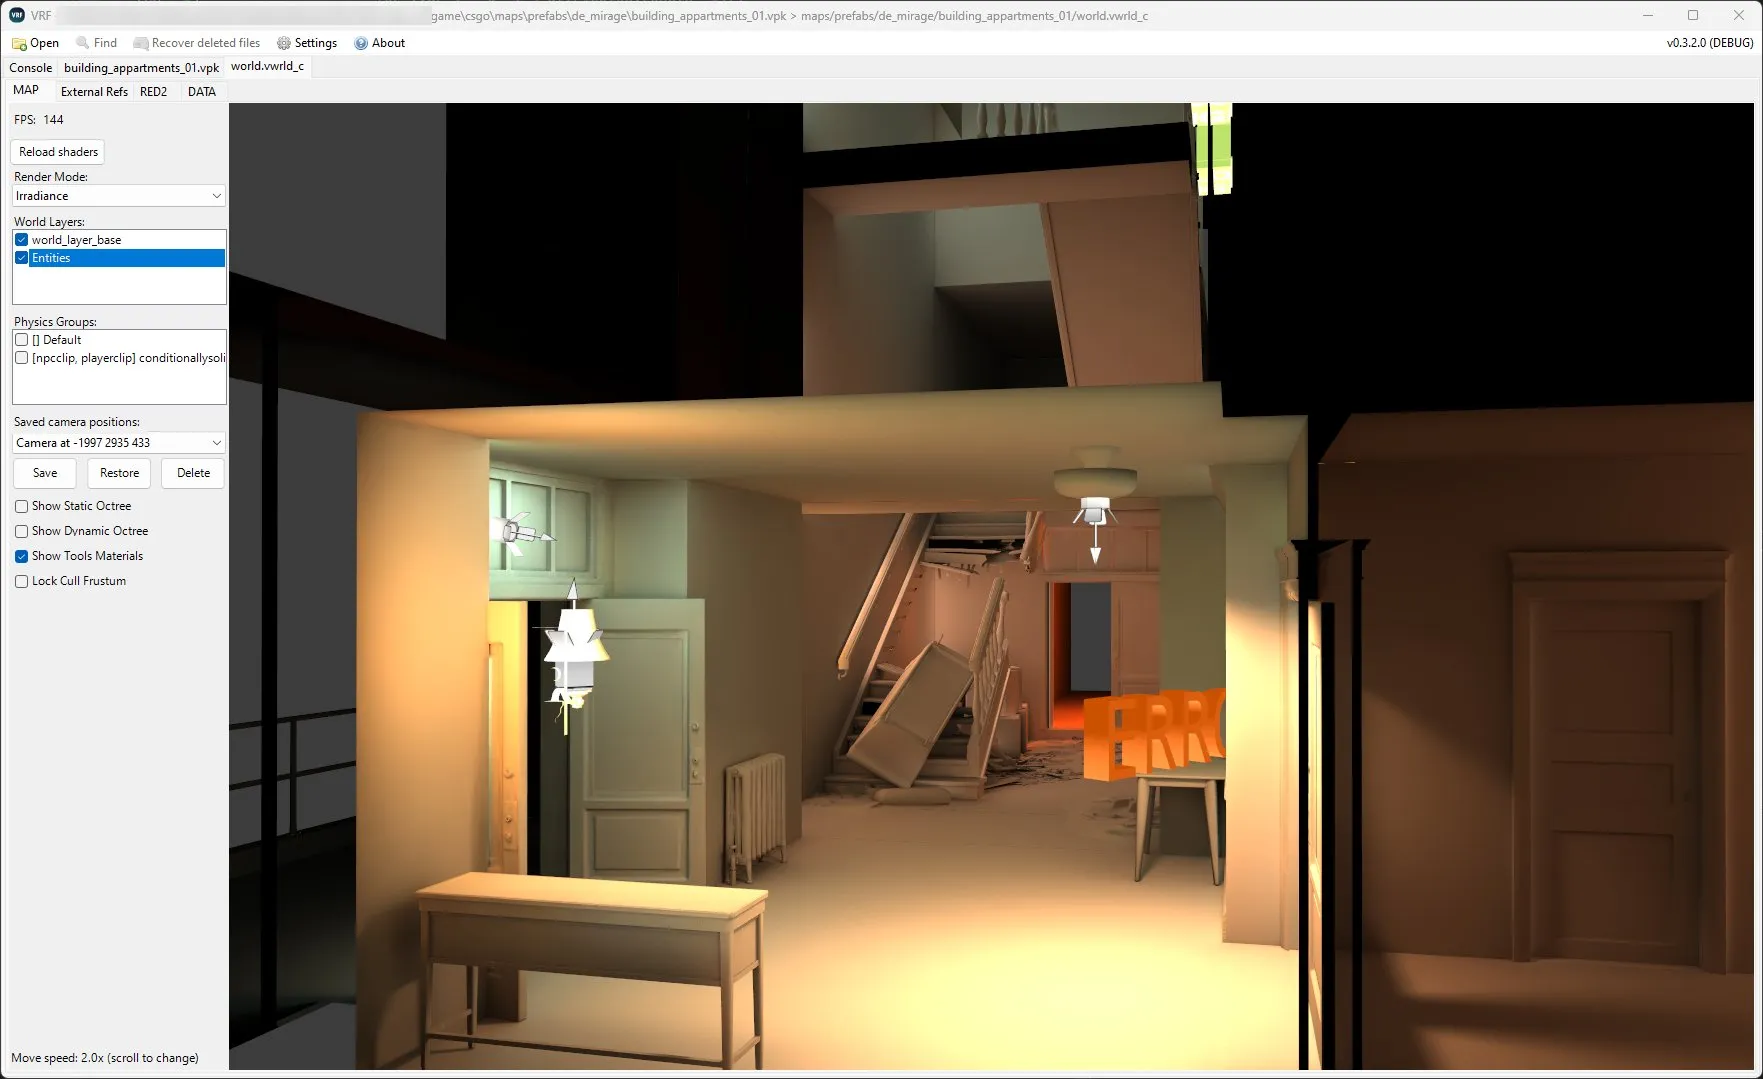Save the current camera position
Viewport: 1763px width, 1079px height.
(45, 473)
